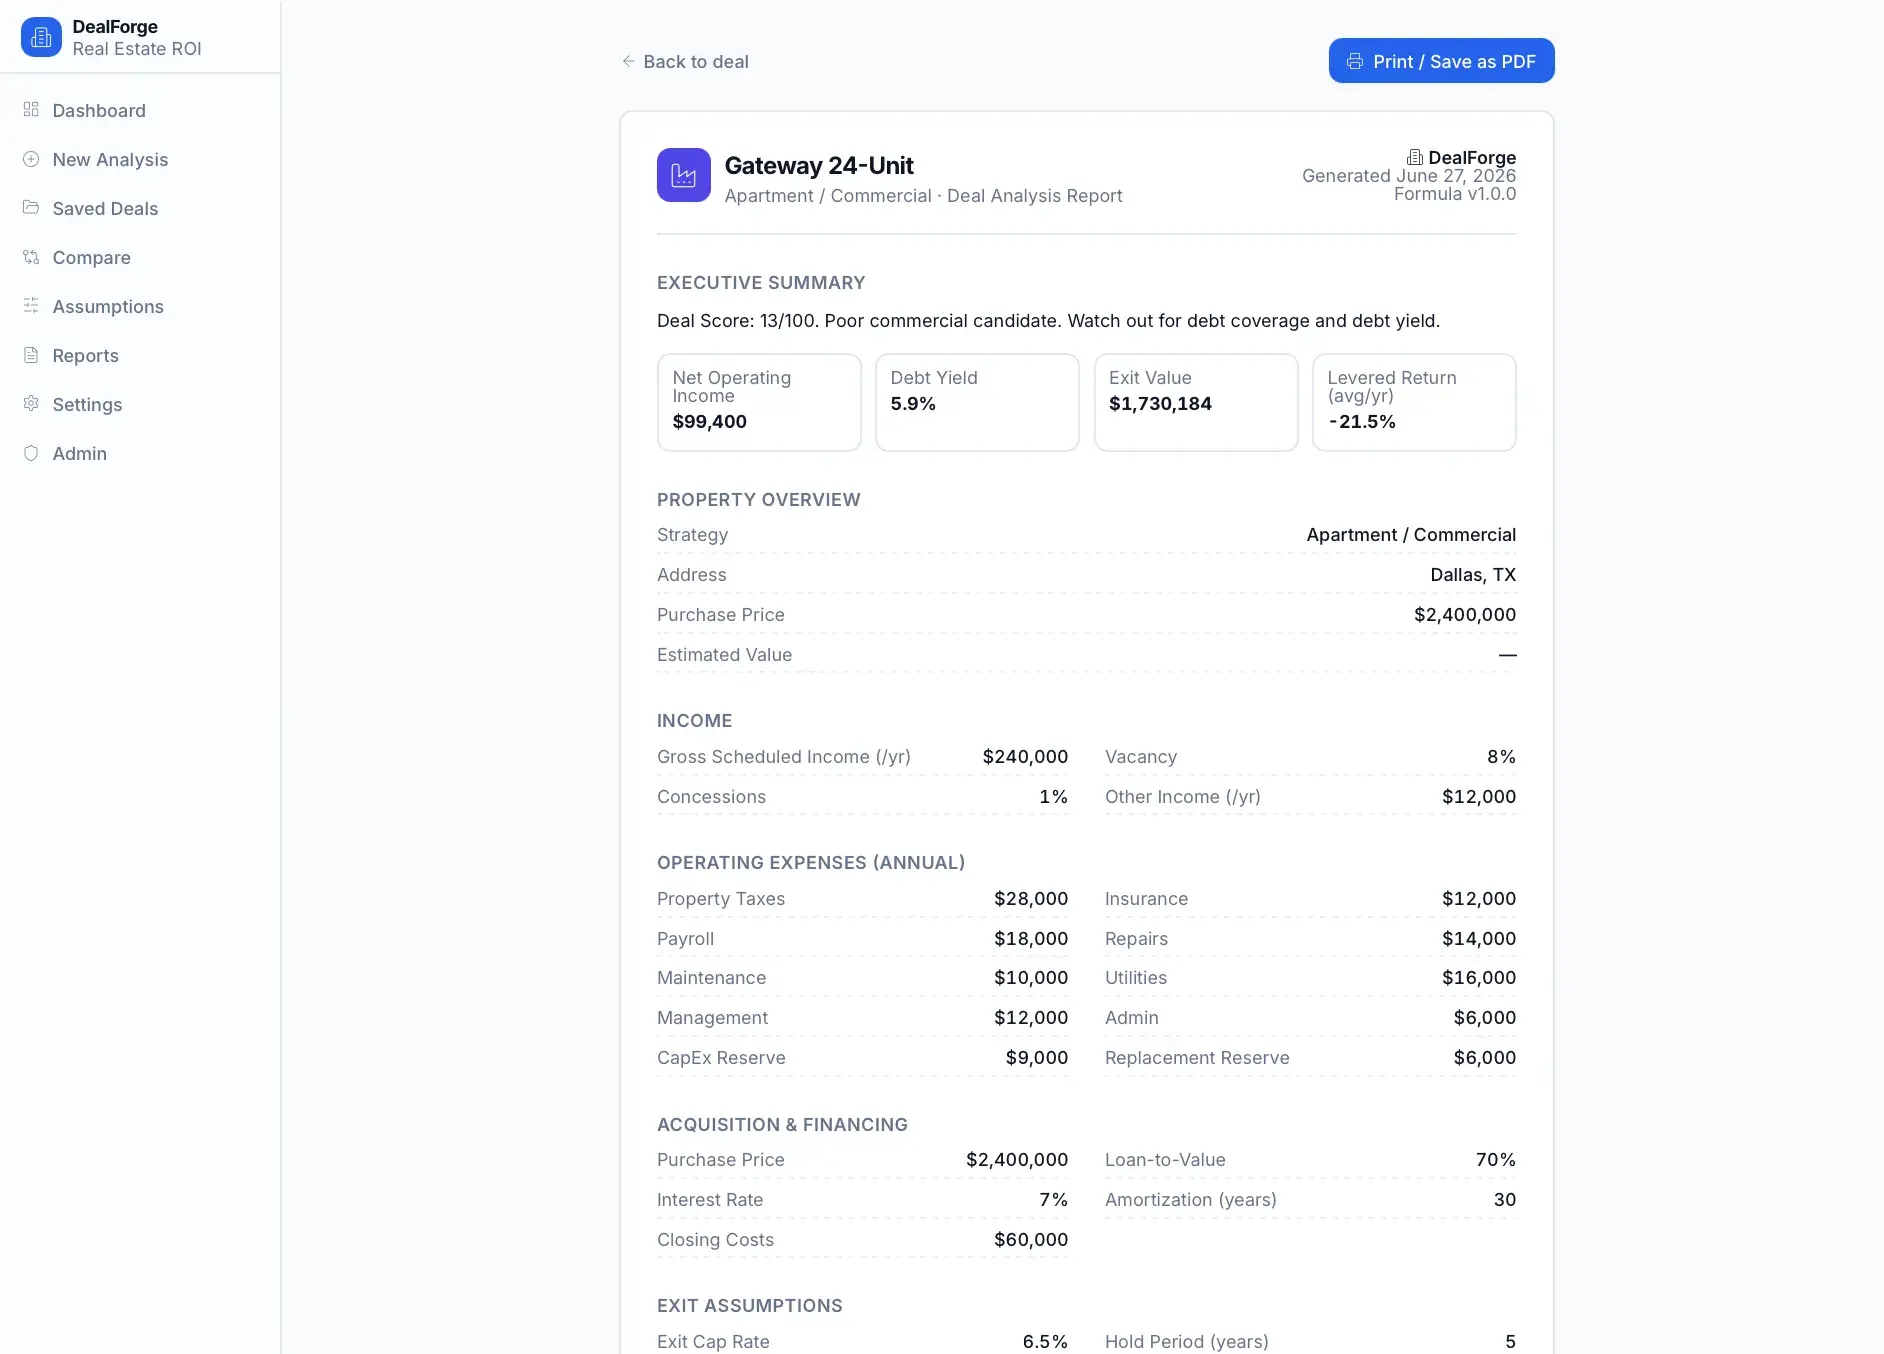
Task: Click Payroll $18,000 value
Action: [1031, 939]
